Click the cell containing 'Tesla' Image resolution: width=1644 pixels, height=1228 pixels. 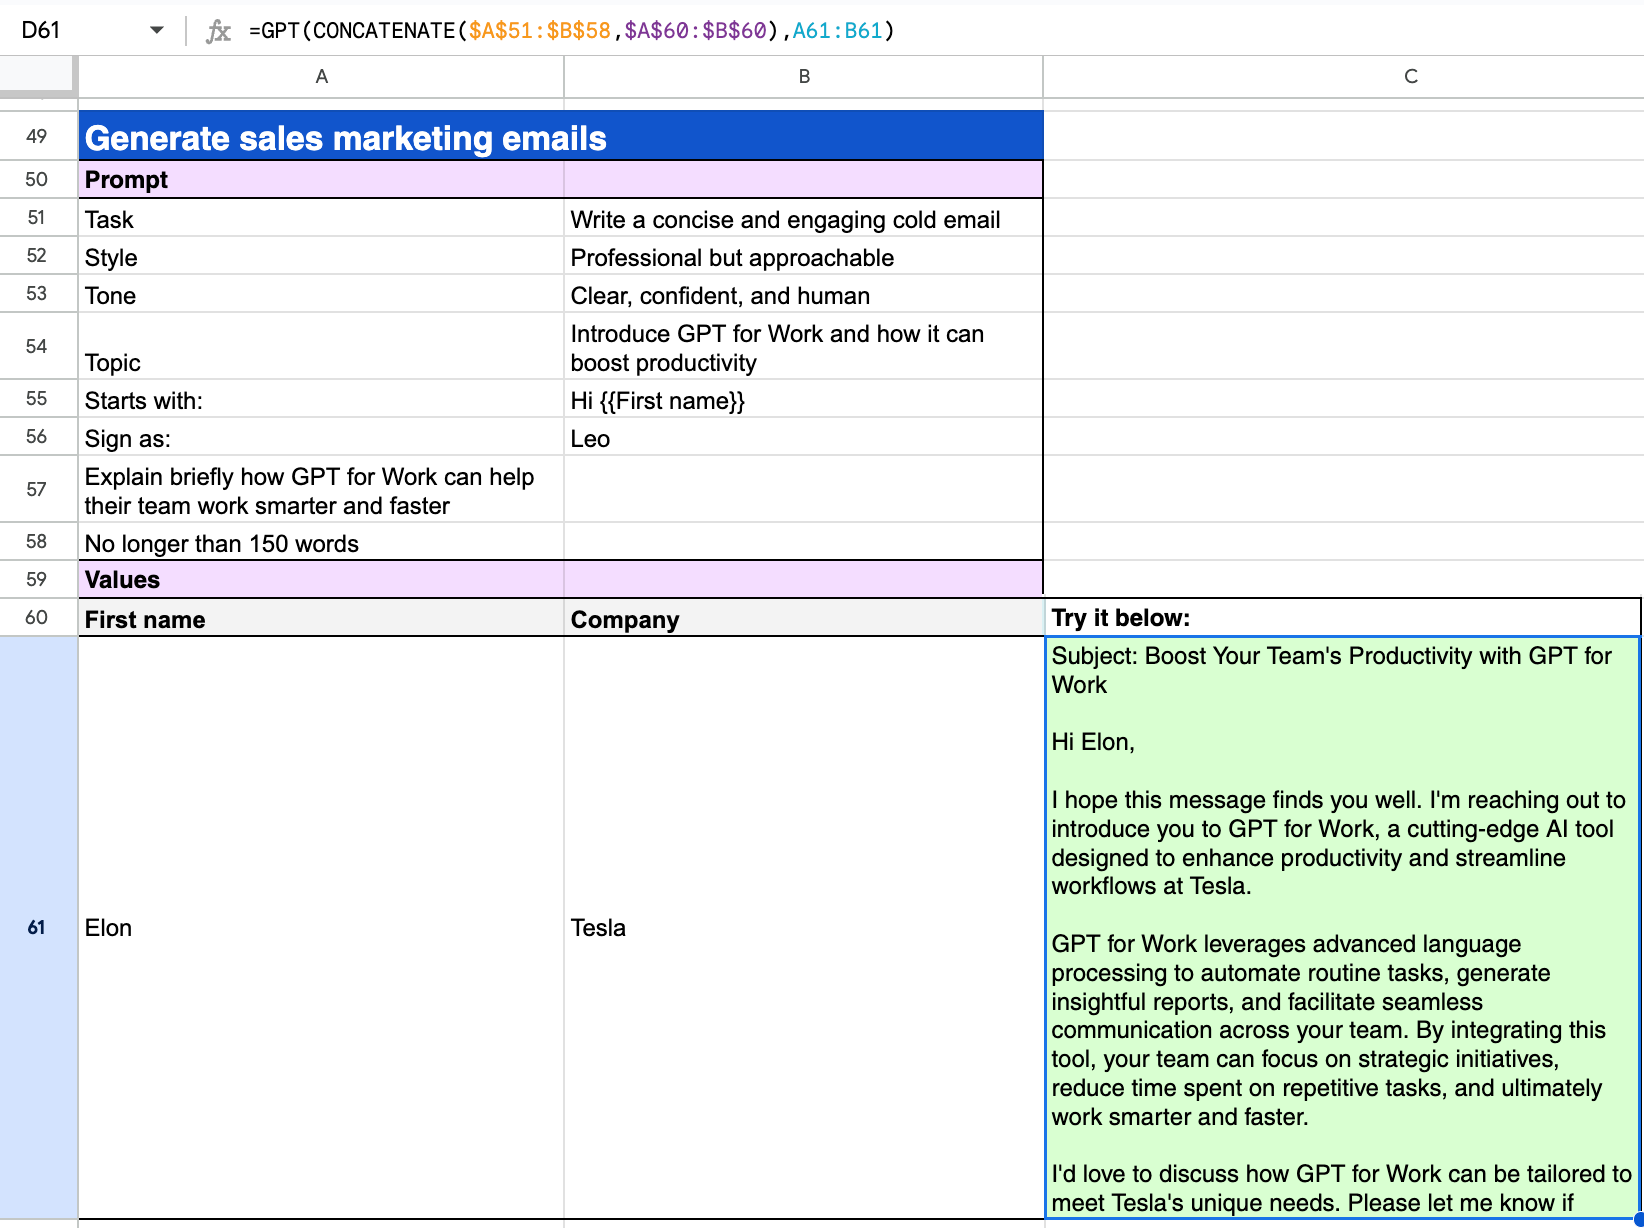(803, 927)
